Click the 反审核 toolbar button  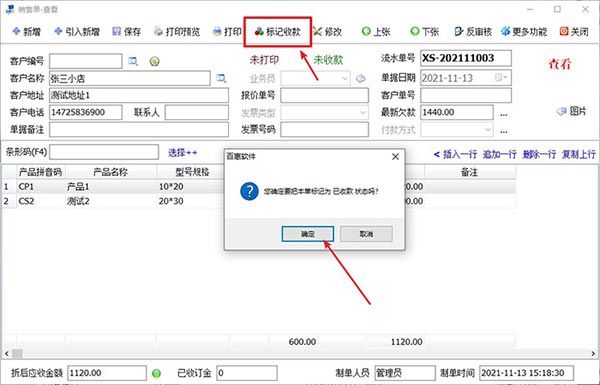point(473,31)
